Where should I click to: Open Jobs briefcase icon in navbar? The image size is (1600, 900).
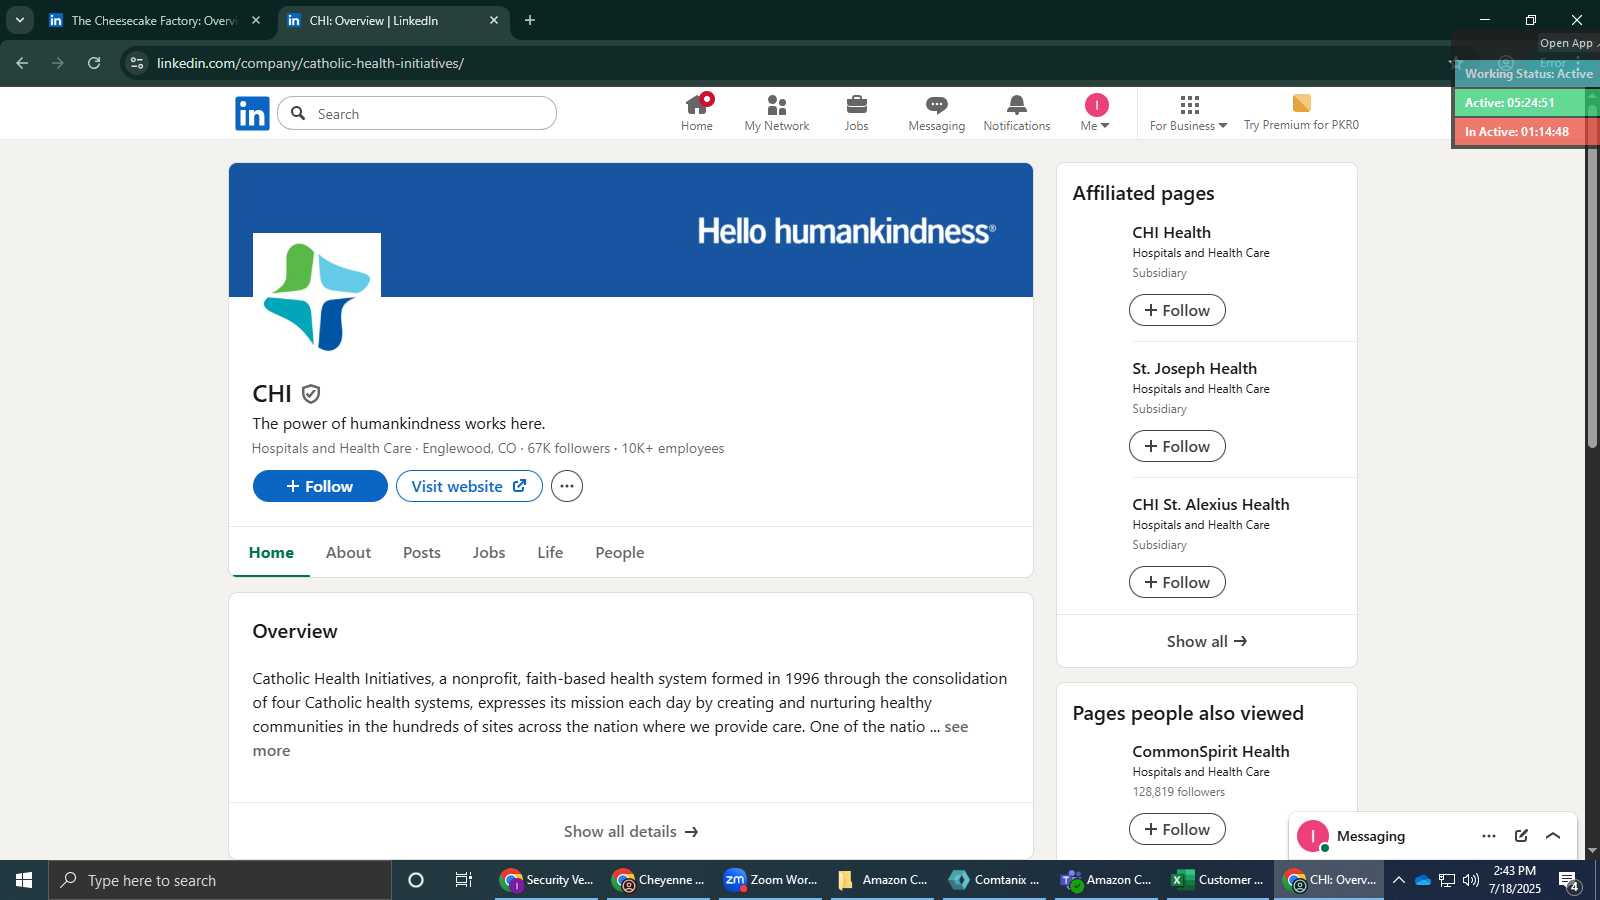(x=856, y=113)
